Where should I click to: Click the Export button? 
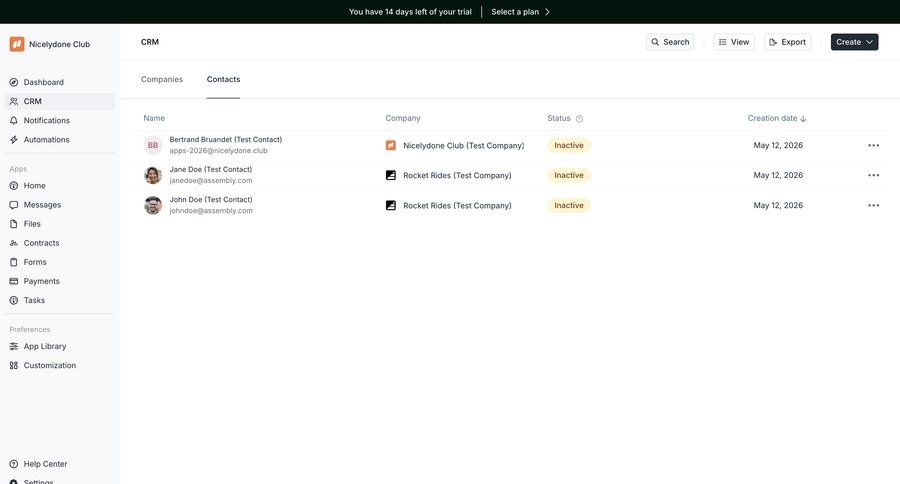(788, 42)
